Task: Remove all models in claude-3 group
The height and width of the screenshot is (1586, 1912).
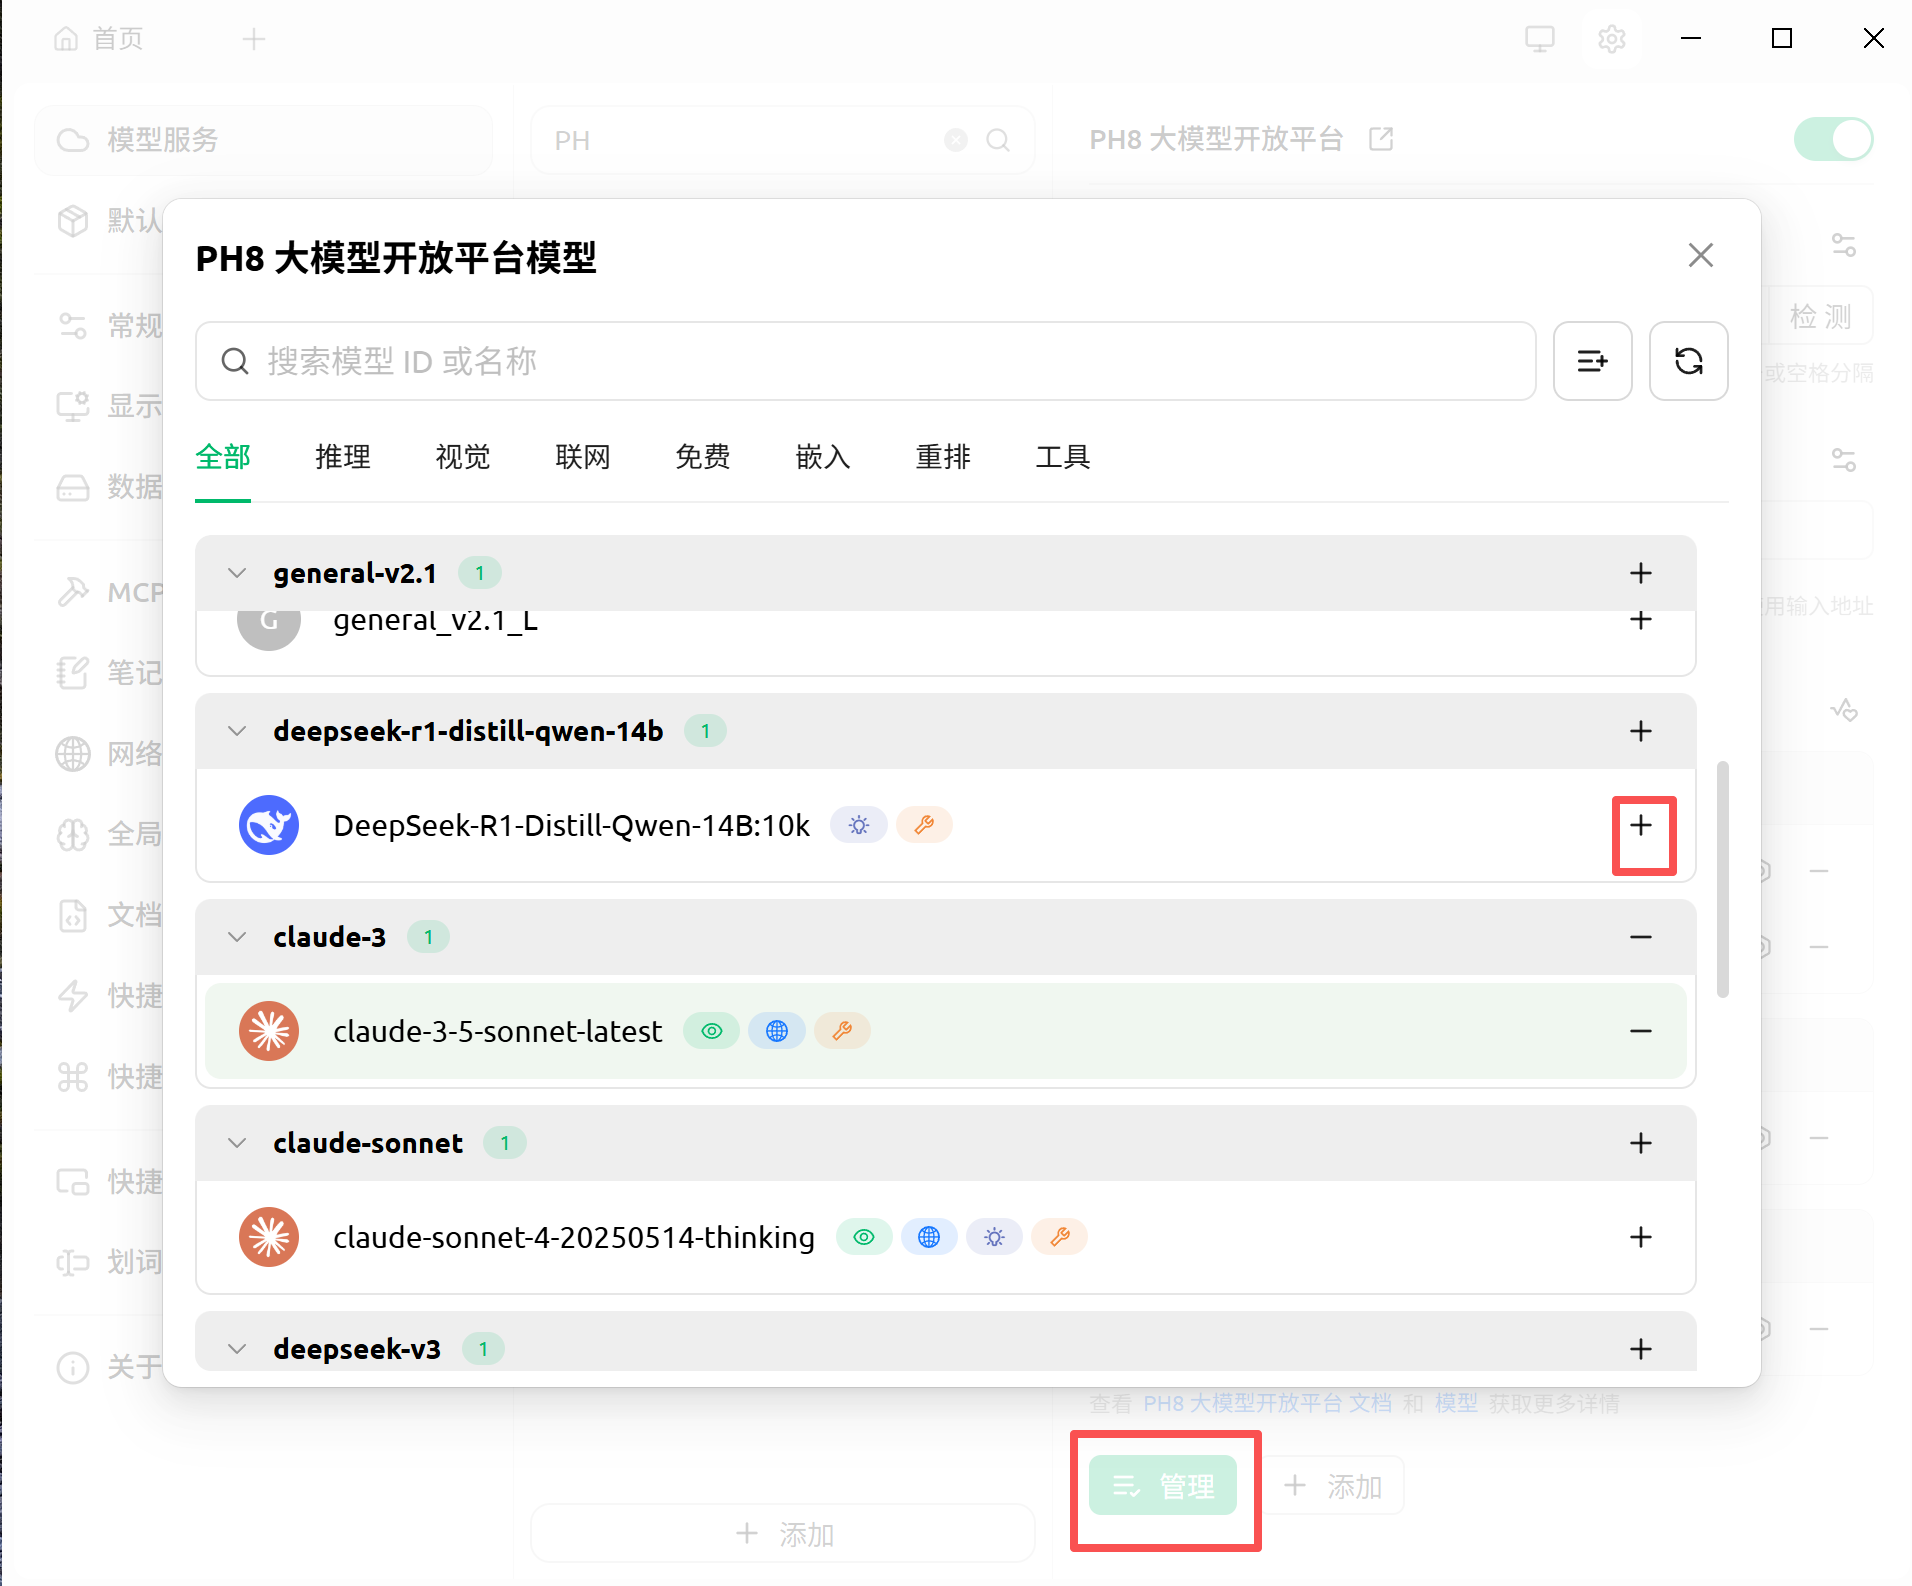Action: pos(1640,937)
